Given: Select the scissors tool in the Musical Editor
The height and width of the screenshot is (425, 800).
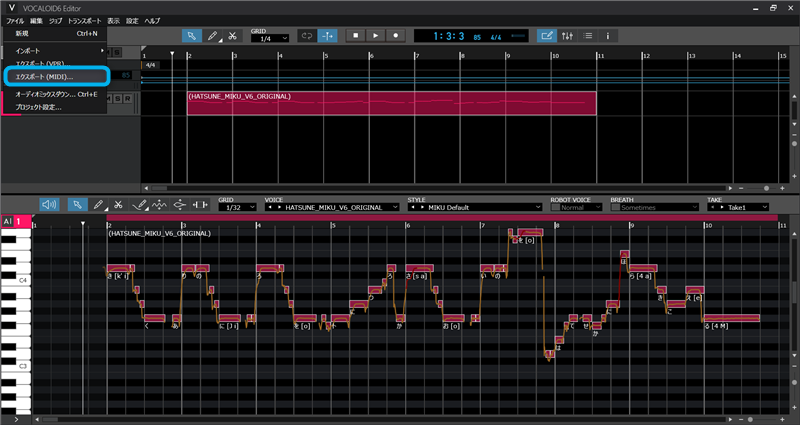Looking at the screenshot, I should 118,205.
